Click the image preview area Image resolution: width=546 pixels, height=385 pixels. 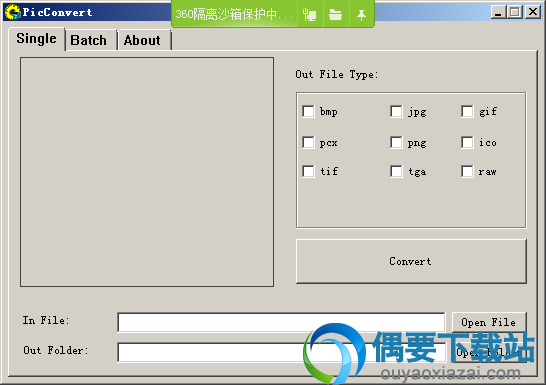click(x=147, y=172)
